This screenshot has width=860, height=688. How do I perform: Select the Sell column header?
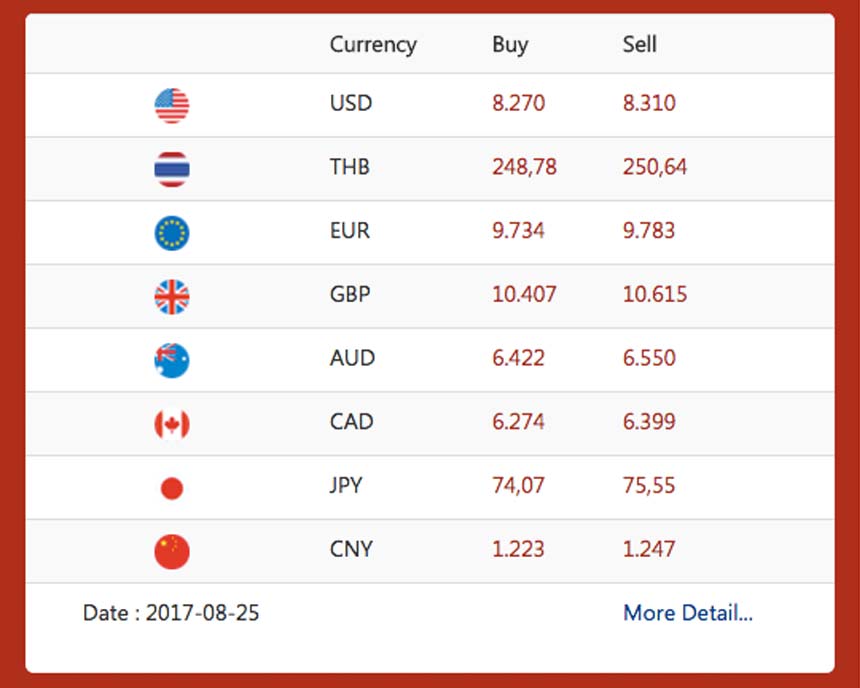tap(639, 45)
